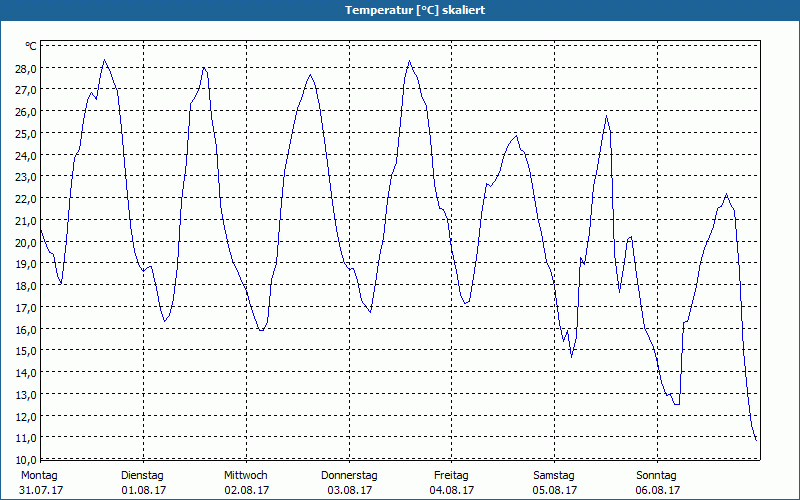Select the 11,0 y-axis label
The height and width of the screenshot is (500, 800).
26,438
